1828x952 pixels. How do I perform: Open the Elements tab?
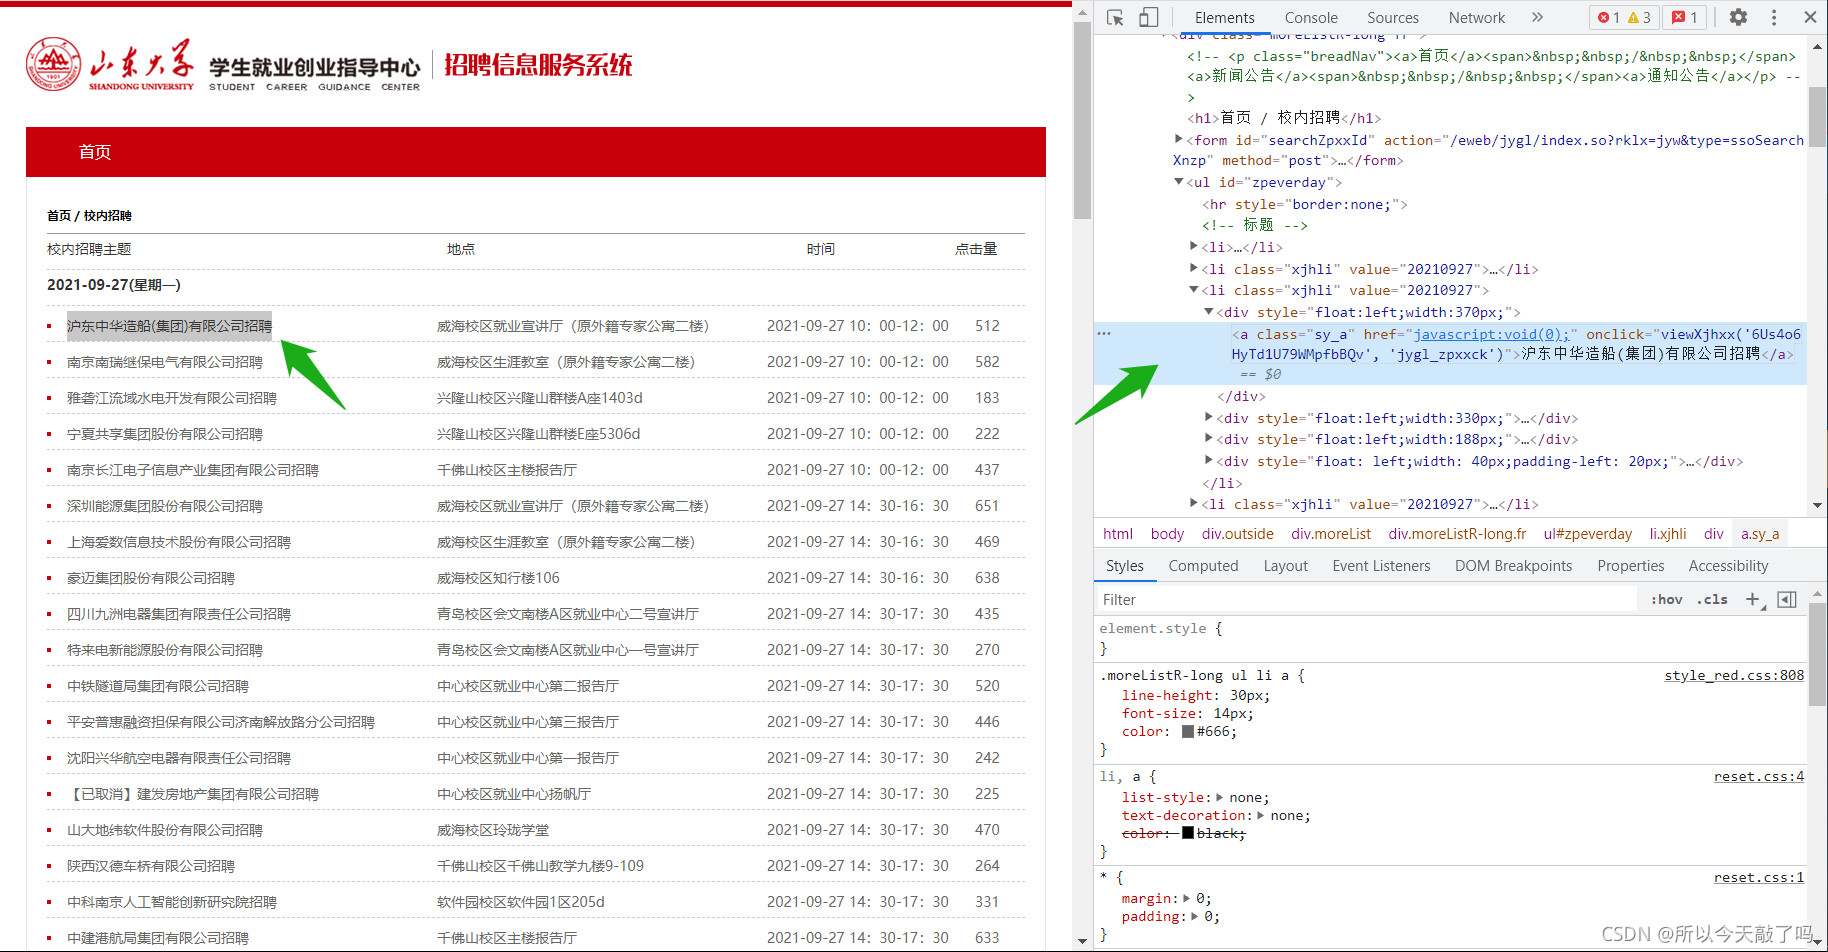pyautogui.click(x=1224, y=18)
